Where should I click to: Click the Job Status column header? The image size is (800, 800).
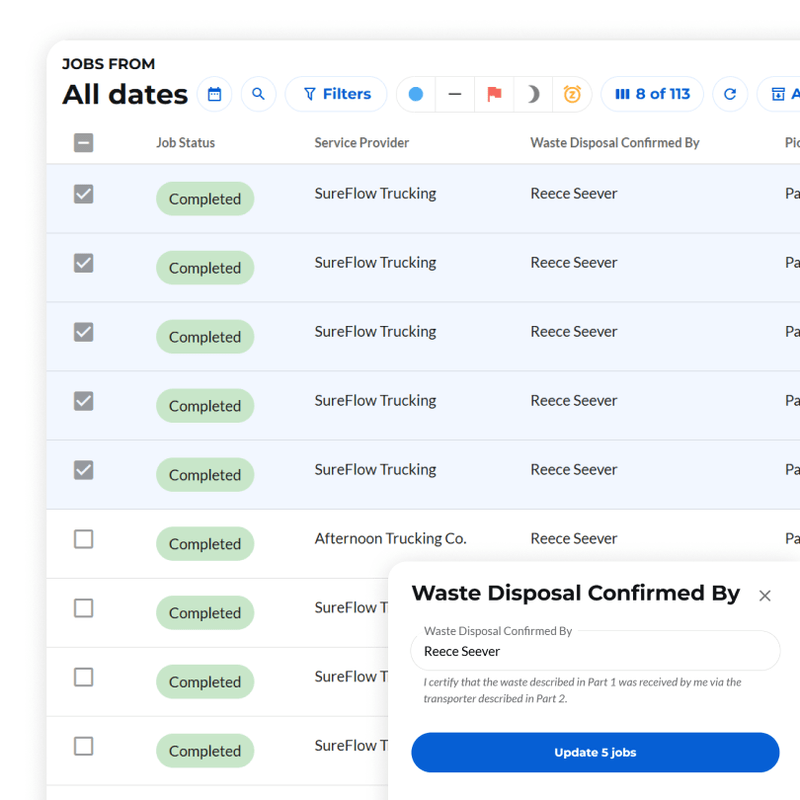186,143
